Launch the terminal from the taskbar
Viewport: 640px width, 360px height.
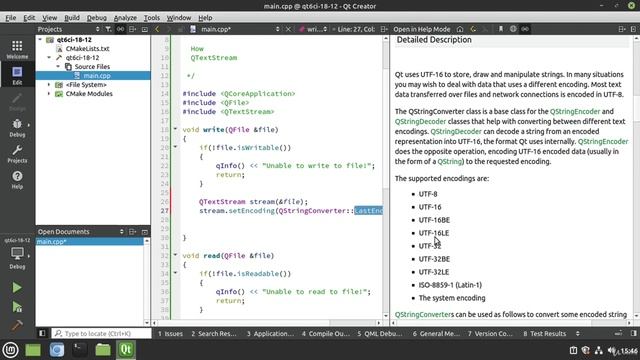click(80, 350)
